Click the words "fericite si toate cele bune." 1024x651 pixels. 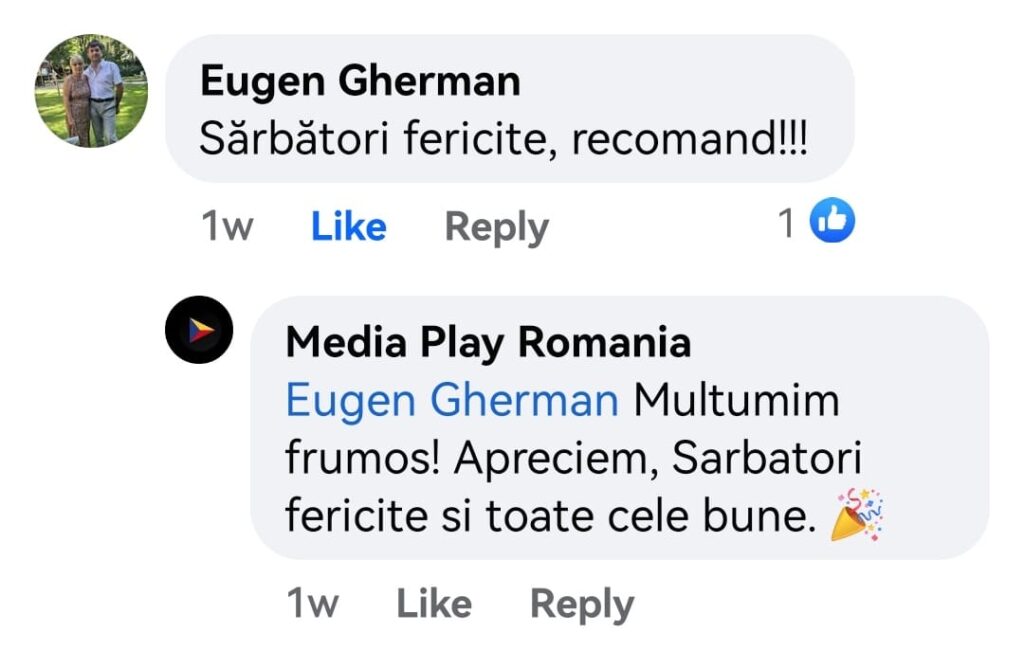(545, 517)
